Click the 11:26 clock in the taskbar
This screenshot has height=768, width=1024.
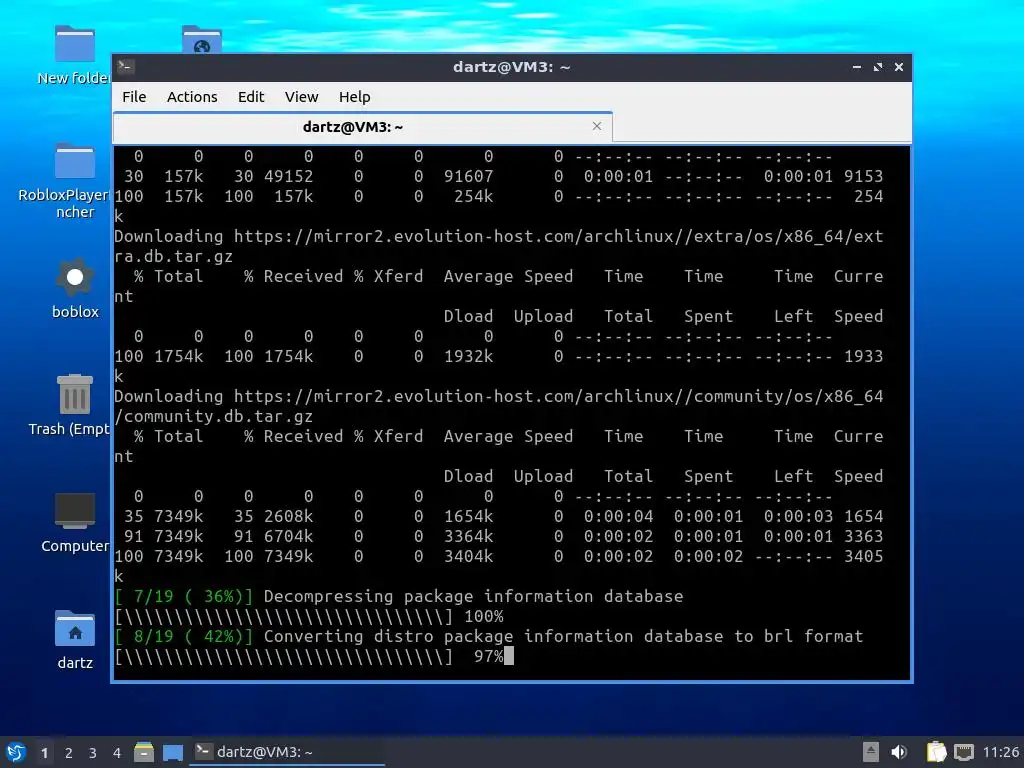coord(1001,752)
